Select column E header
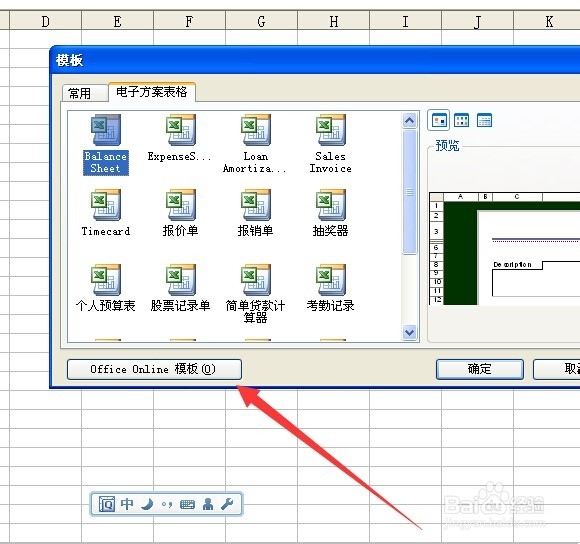580x544 pixels. point(117,22)
